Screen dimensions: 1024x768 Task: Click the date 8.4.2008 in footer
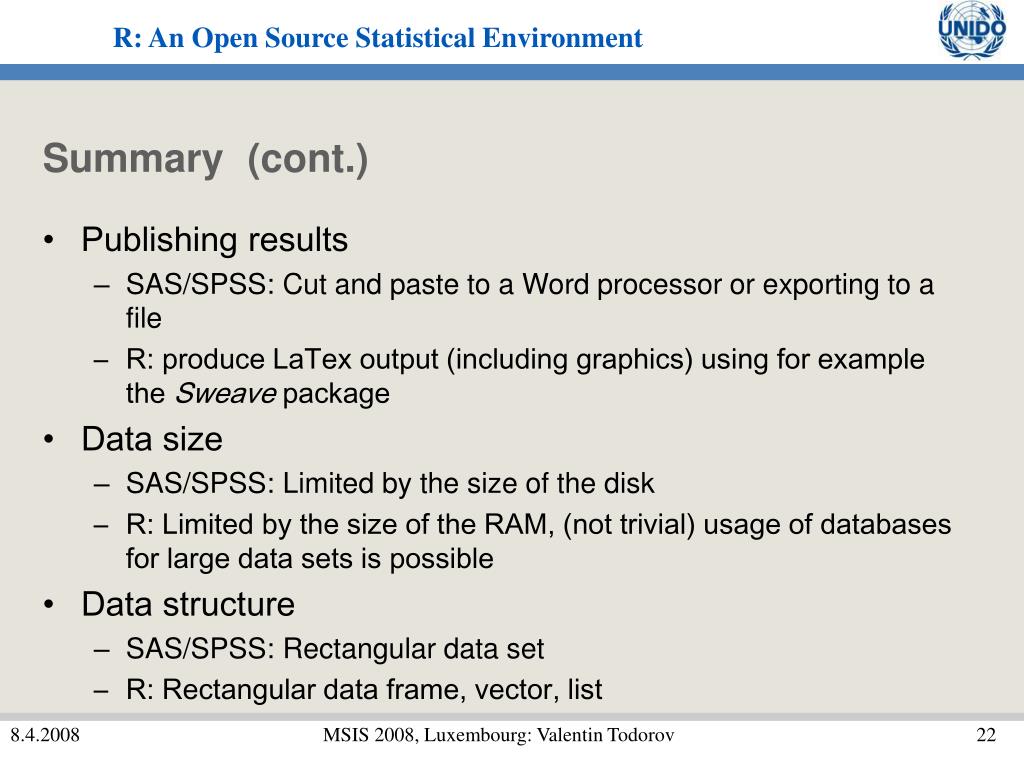tap(44, 735)
